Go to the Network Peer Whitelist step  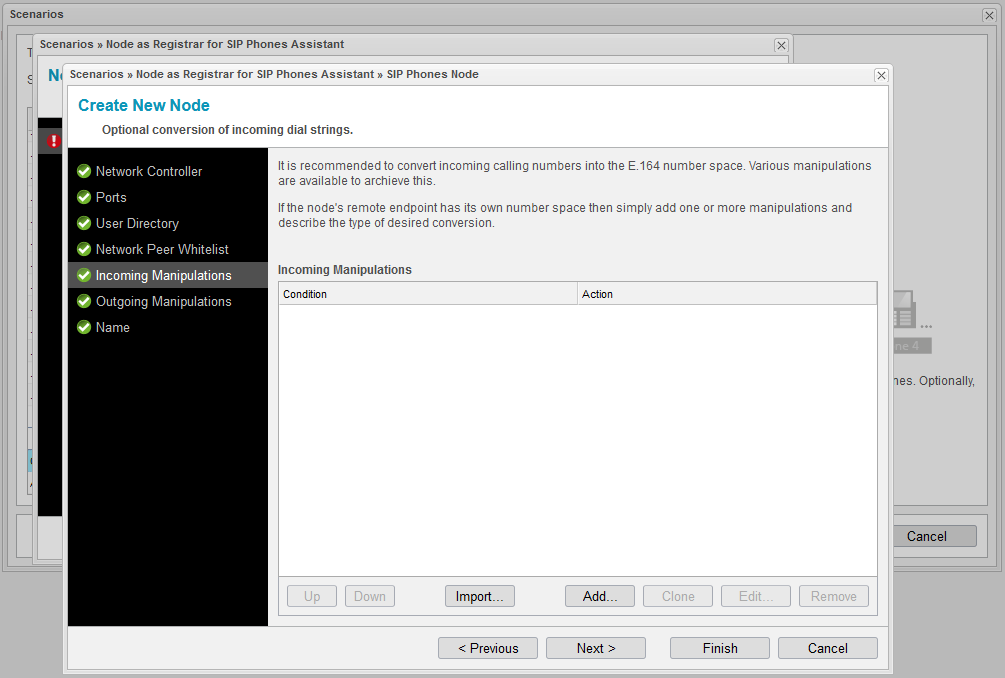162,250
